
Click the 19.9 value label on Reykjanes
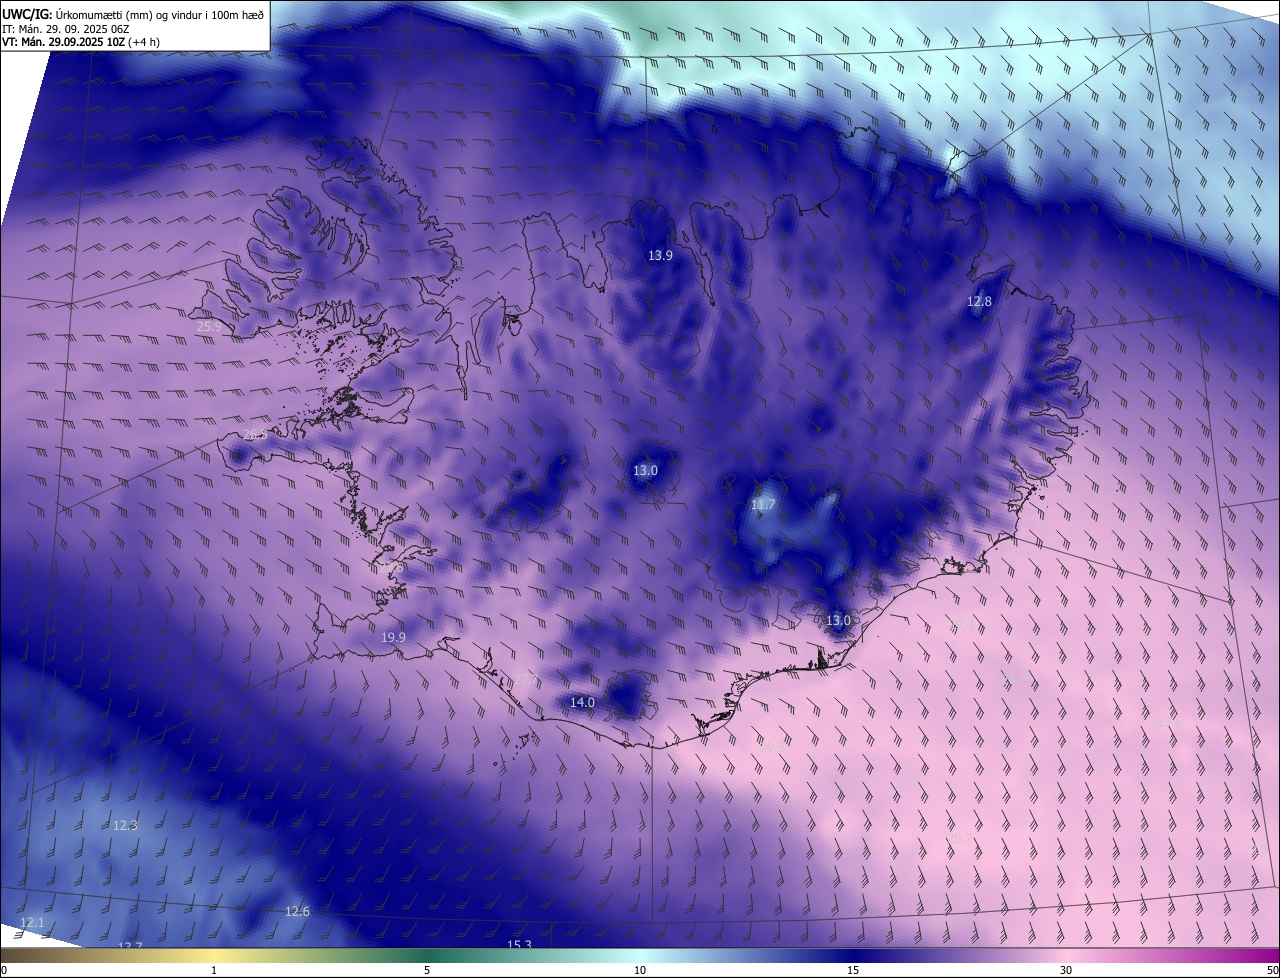[x=394, y=637]
